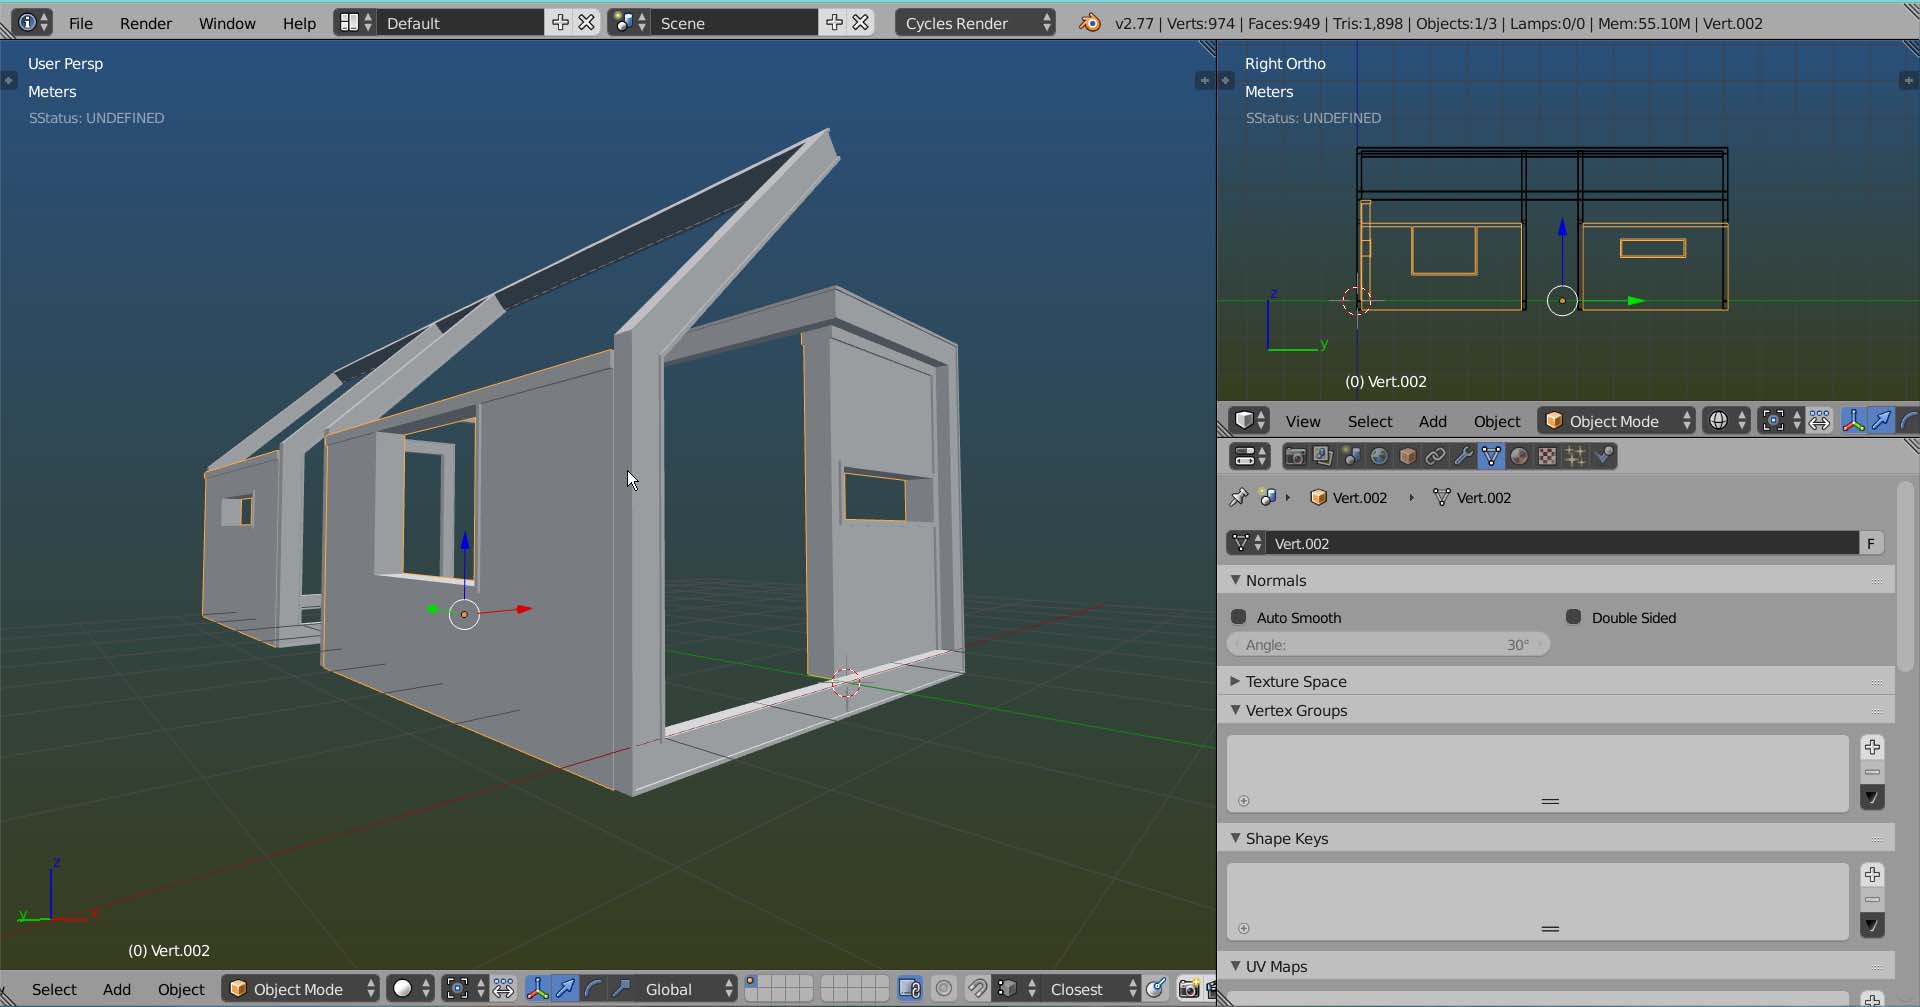Image resolution: width=1920 pixels, height=1007 pixels.
Task: Click the snap target affect-rotation icon next to Closest
Action: (1157, 989)
